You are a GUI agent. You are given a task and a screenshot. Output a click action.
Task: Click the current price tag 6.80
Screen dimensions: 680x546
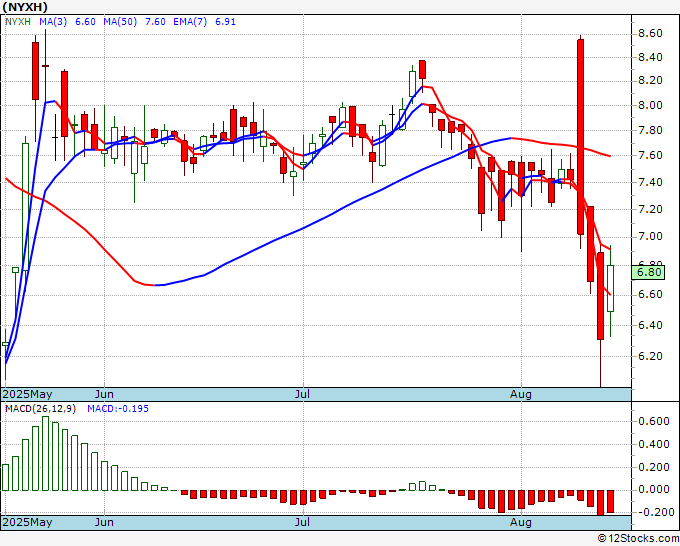tap(649, 272)
